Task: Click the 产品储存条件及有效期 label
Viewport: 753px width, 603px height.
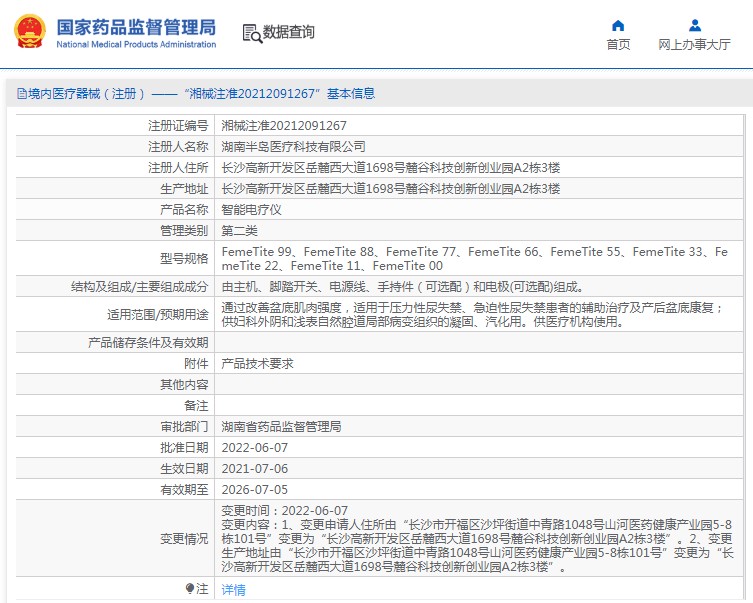Action: coord(148,343)
